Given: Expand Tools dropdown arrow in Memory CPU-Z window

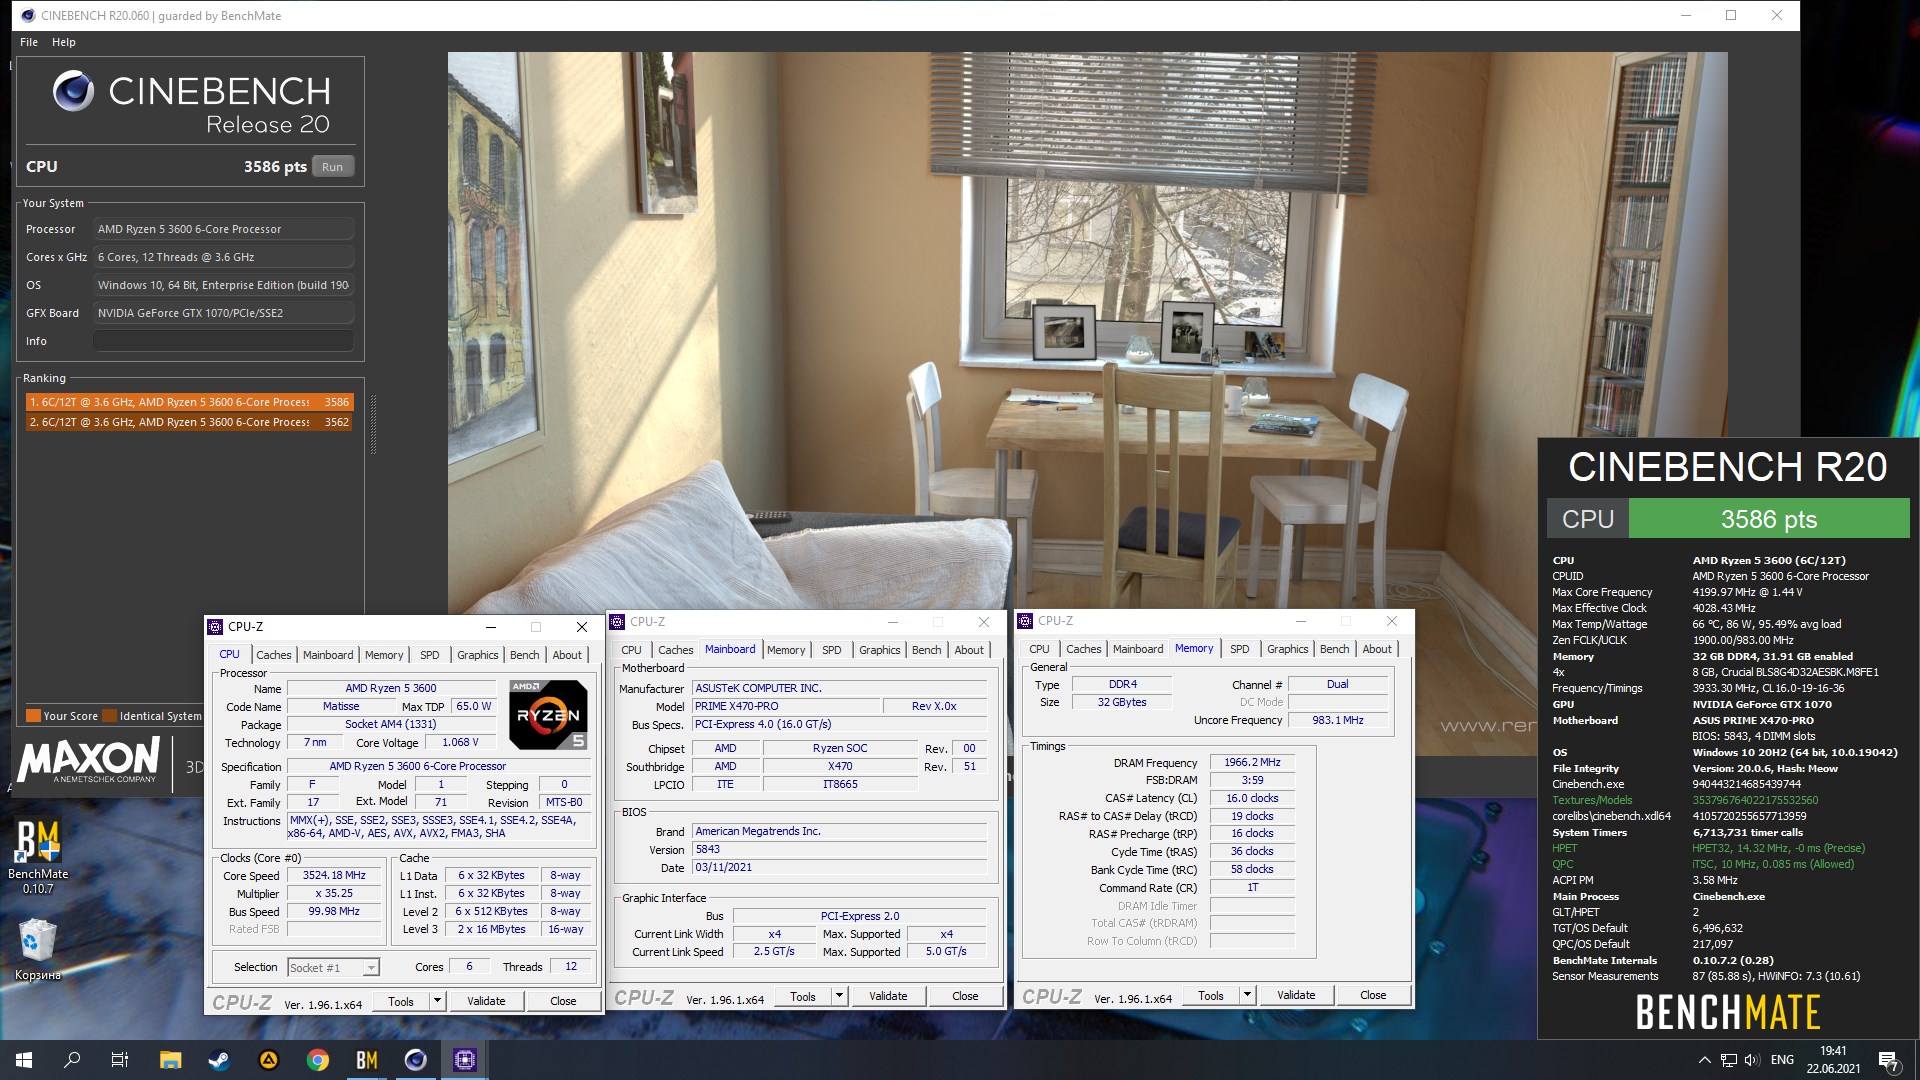Looking at the screenshot, I should (1247, 995).
